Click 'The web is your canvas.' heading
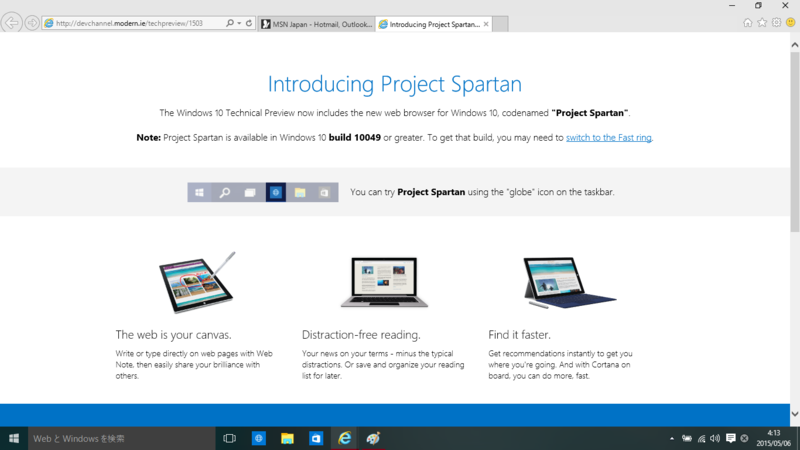The image size is (800, 450). (x=173, y=335)
